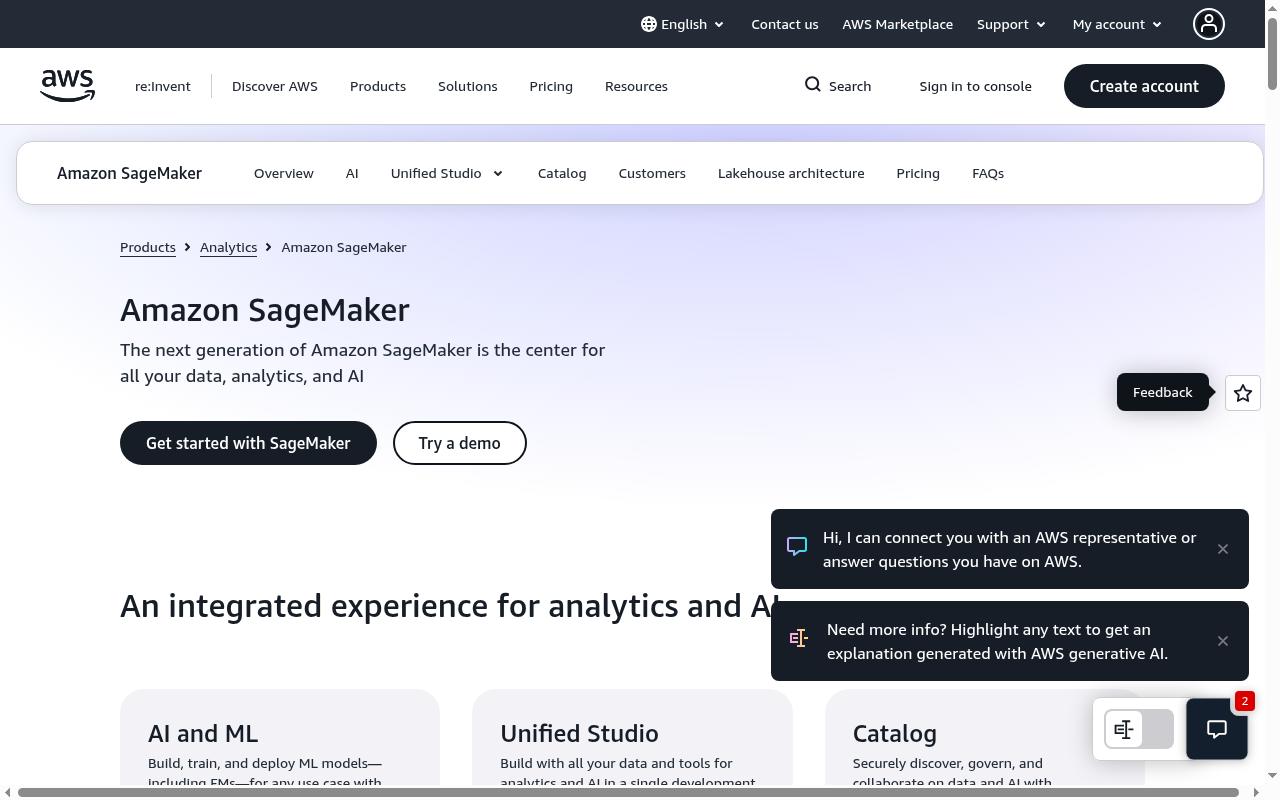Click the AWS Marketplace link
1280x800 pixels.
pyautogui.click(x=898, y=24)
